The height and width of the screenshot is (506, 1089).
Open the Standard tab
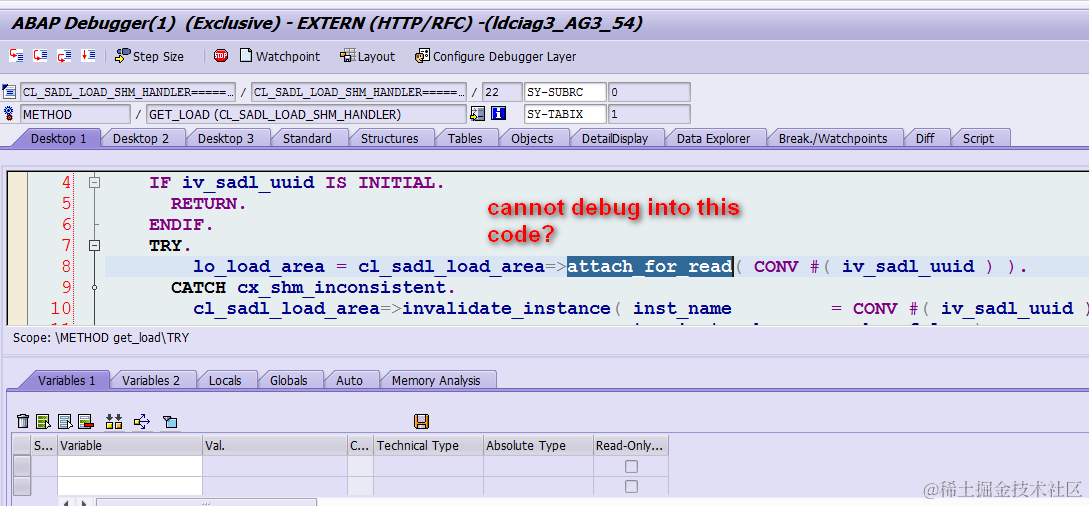[x=307, y=138]
